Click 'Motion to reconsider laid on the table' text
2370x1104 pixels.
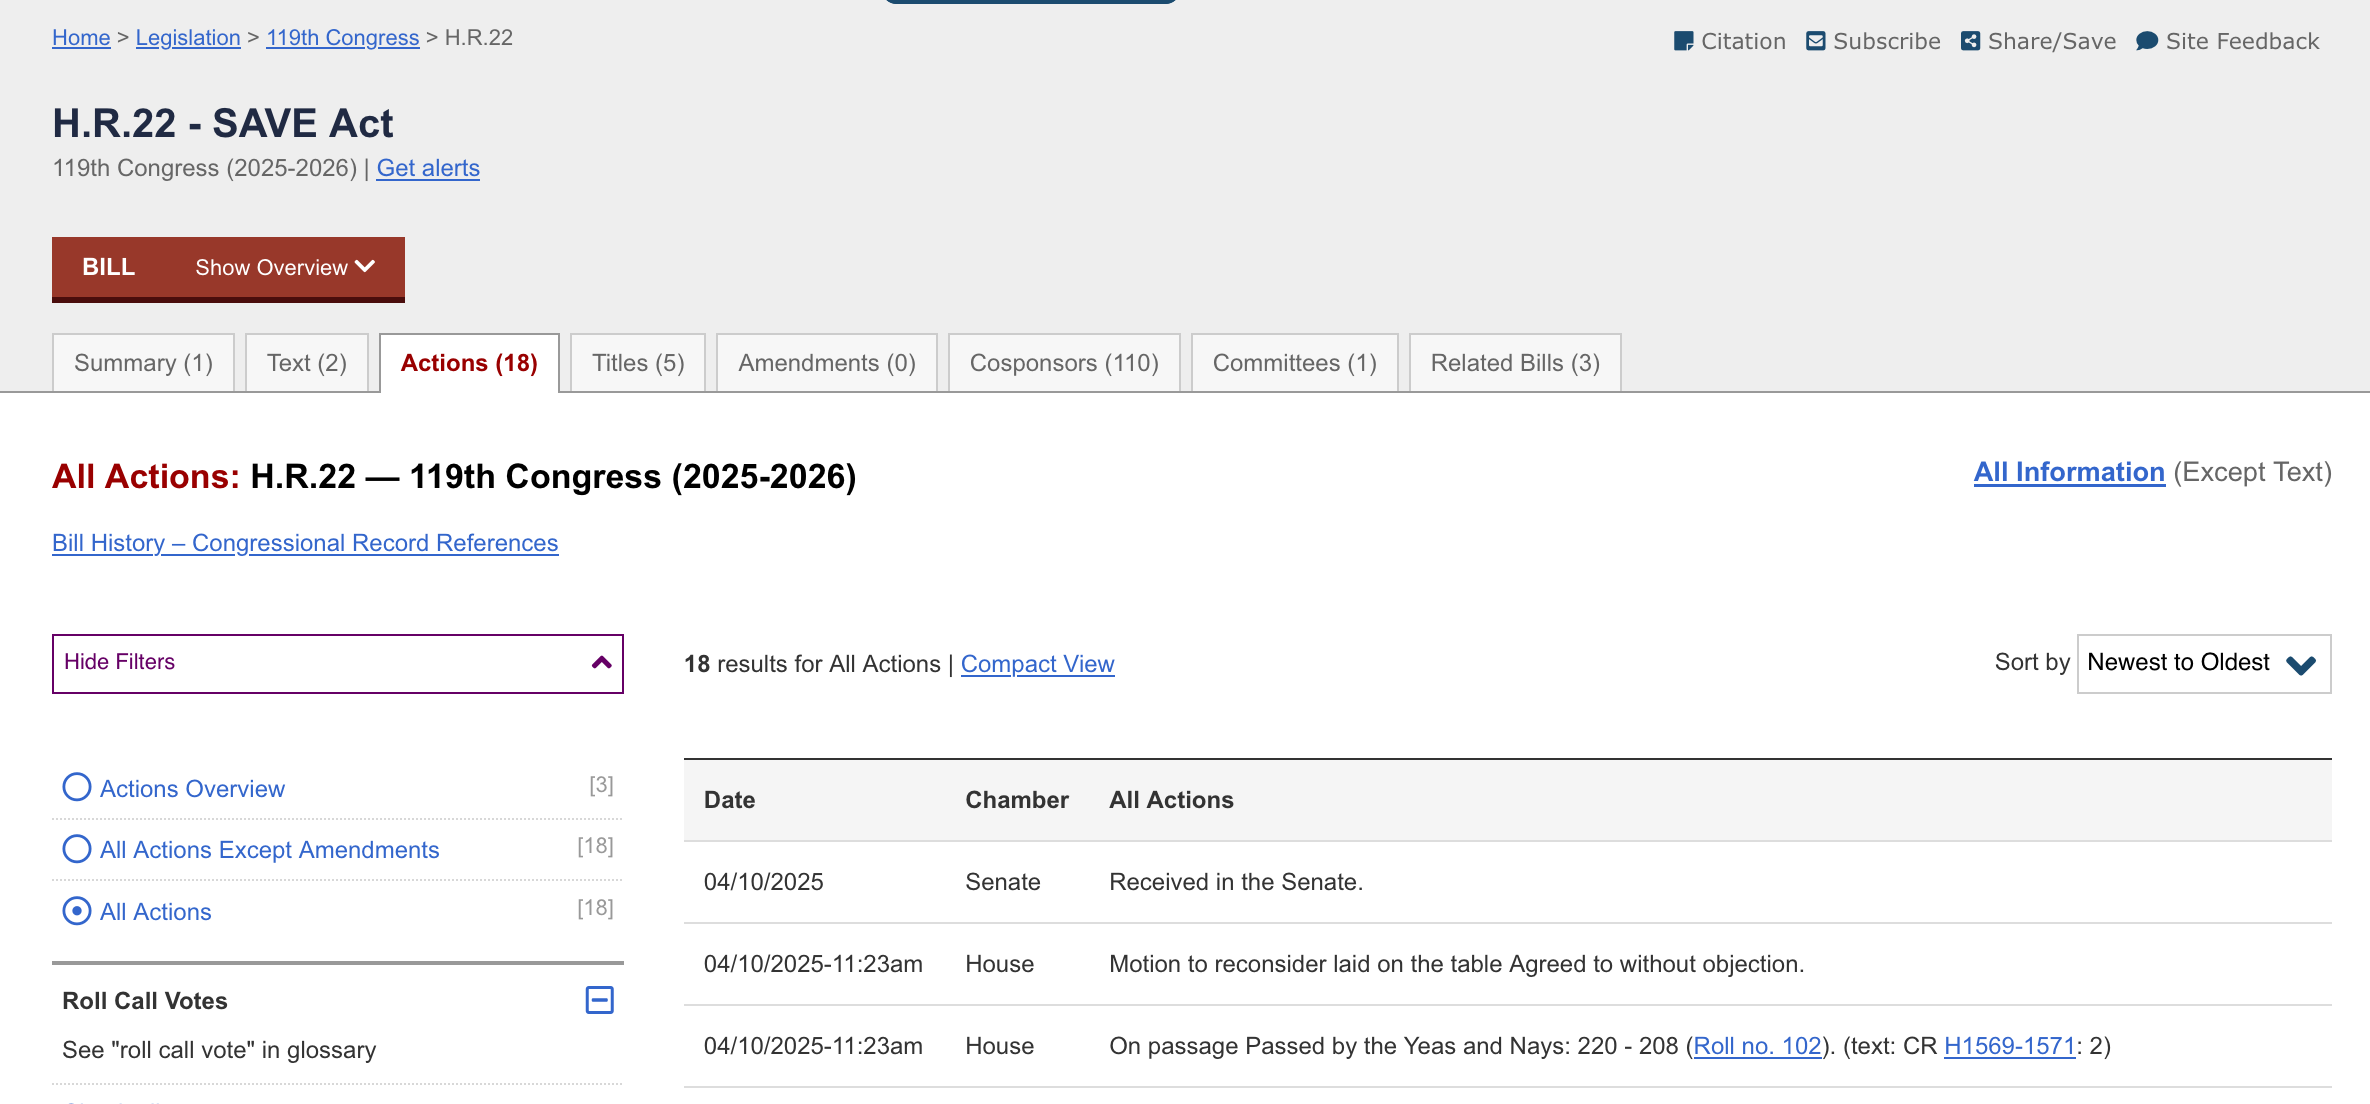click(x=1305, y=964)
